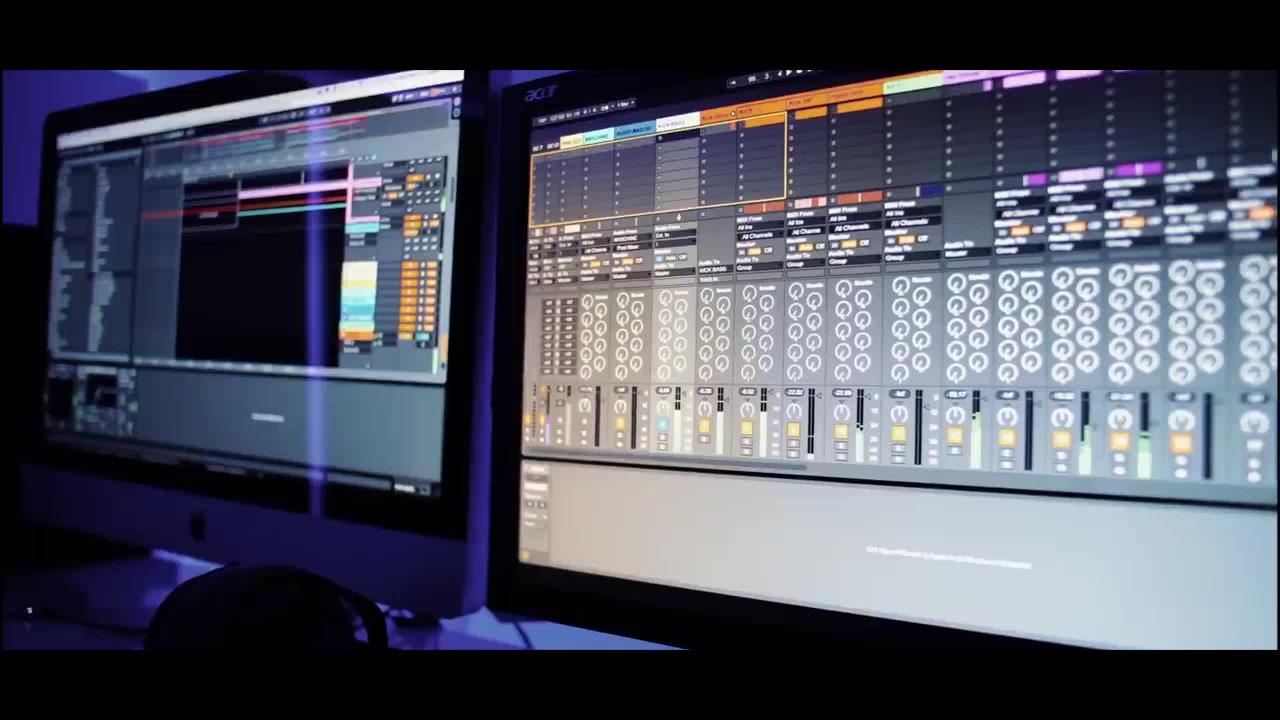Viewport: 1280px width, 720px height.
Task: Toggle KICK track's yellow activator button
Action: click(746, 428)
